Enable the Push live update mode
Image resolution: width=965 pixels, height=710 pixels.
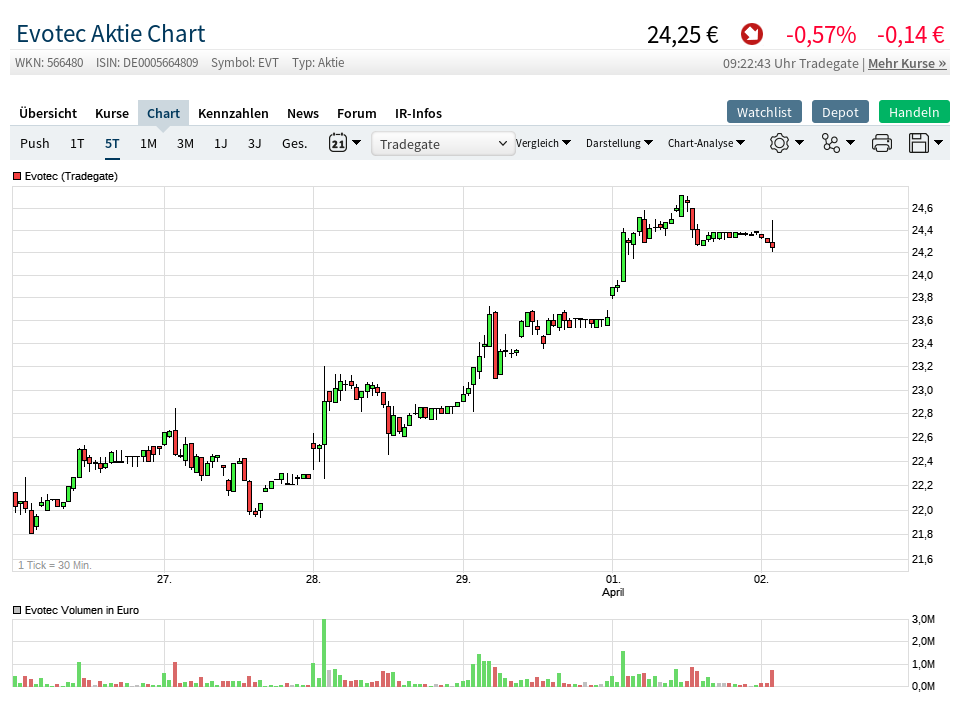pyautogui.click(x=35, y=143)
